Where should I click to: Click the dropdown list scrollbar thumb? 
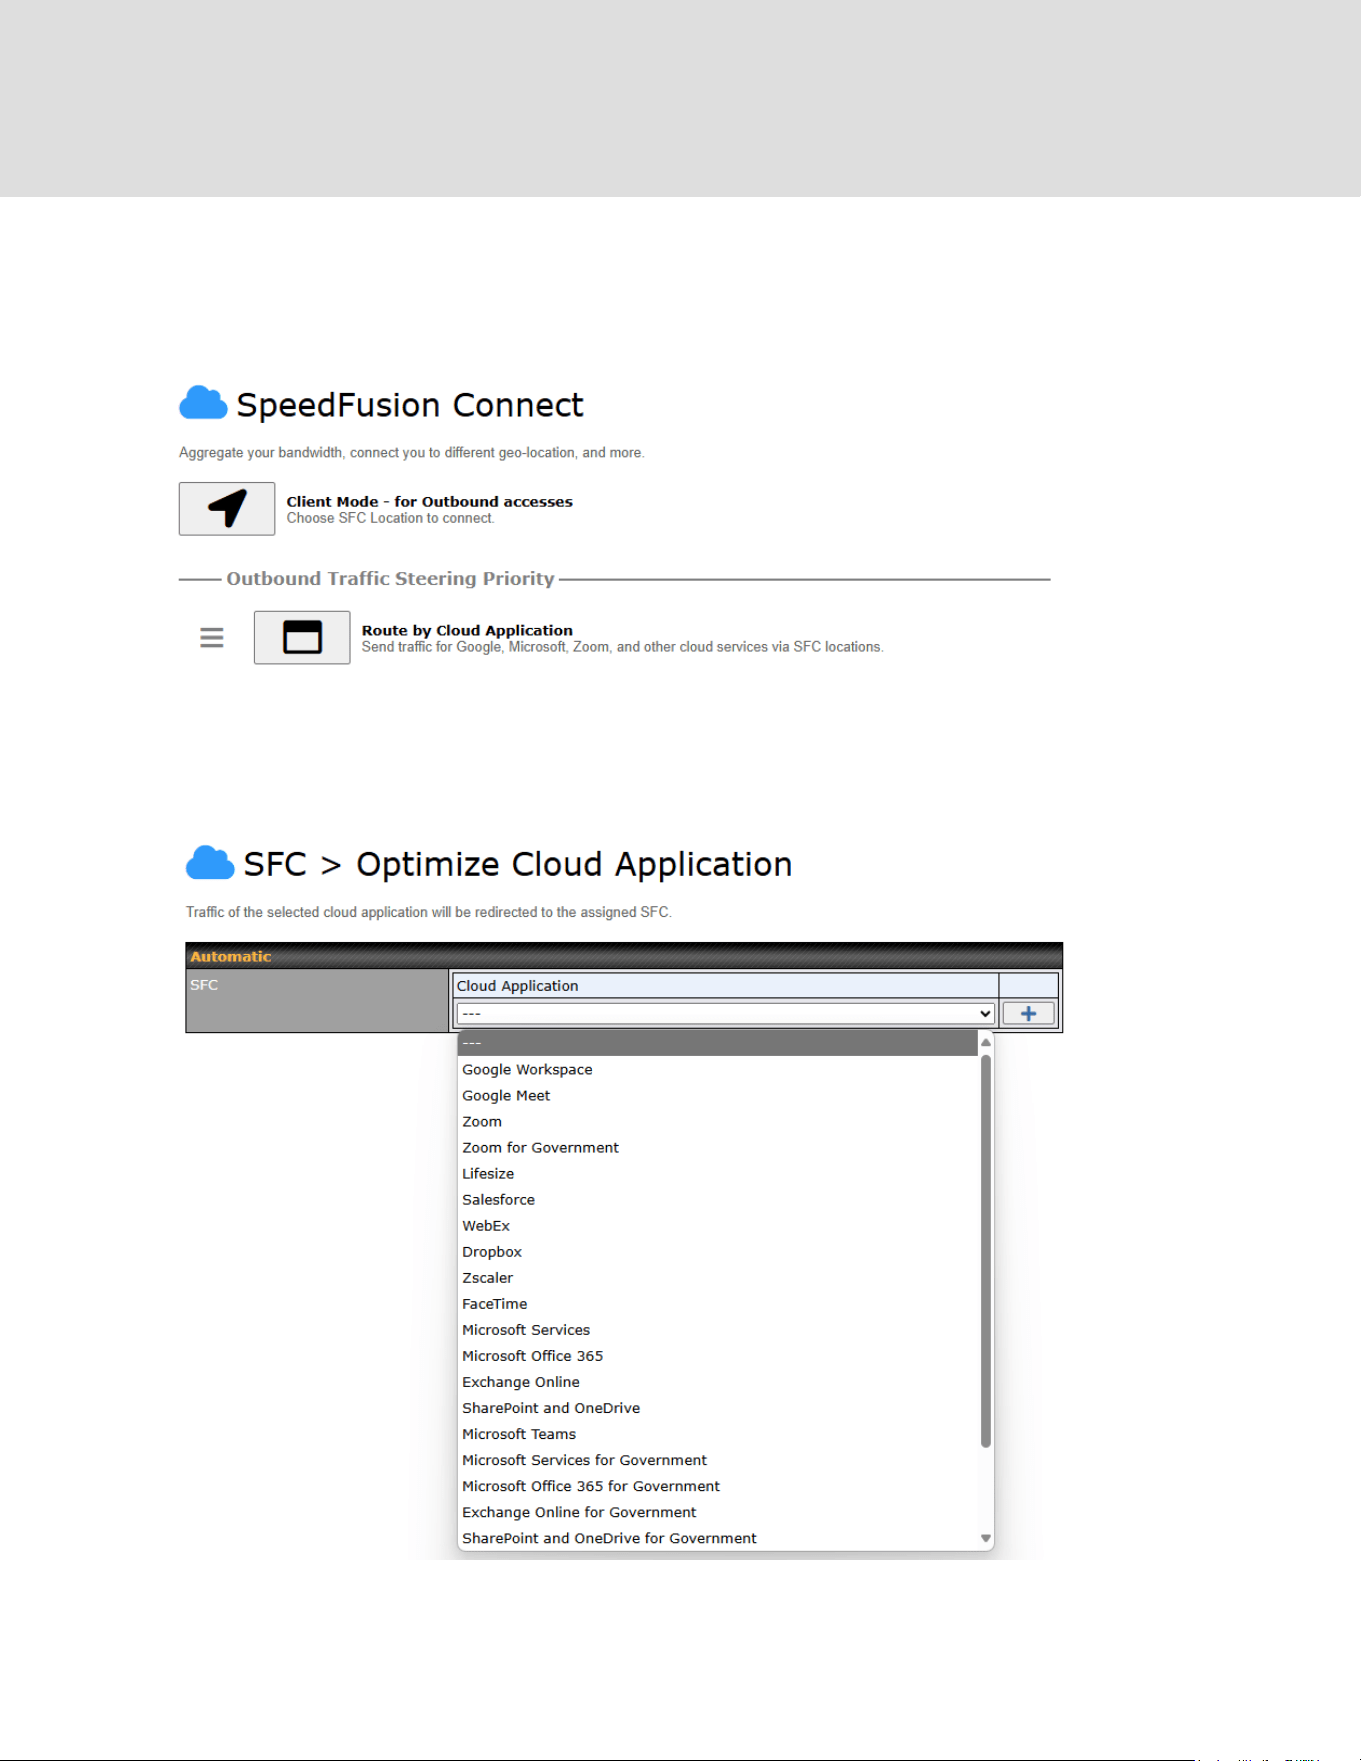(986, 1251)
